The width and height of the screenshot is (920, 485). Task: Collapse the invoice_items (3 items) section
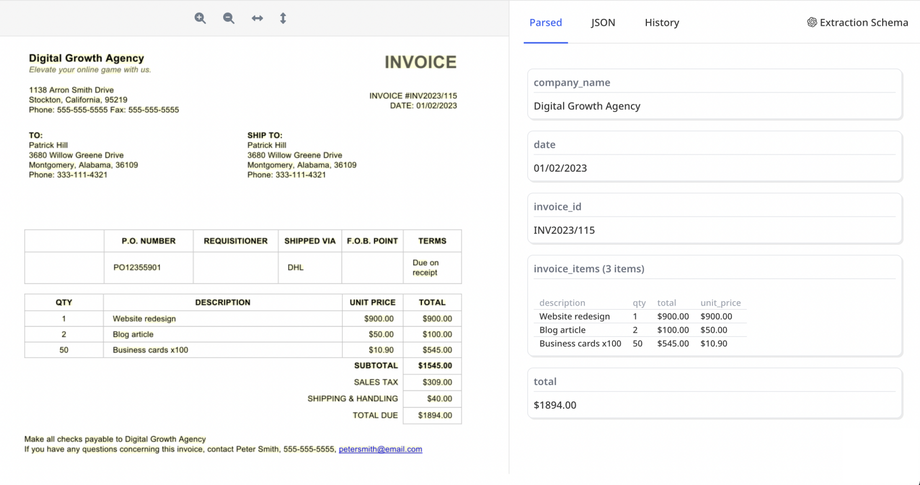tap(588, 268)
